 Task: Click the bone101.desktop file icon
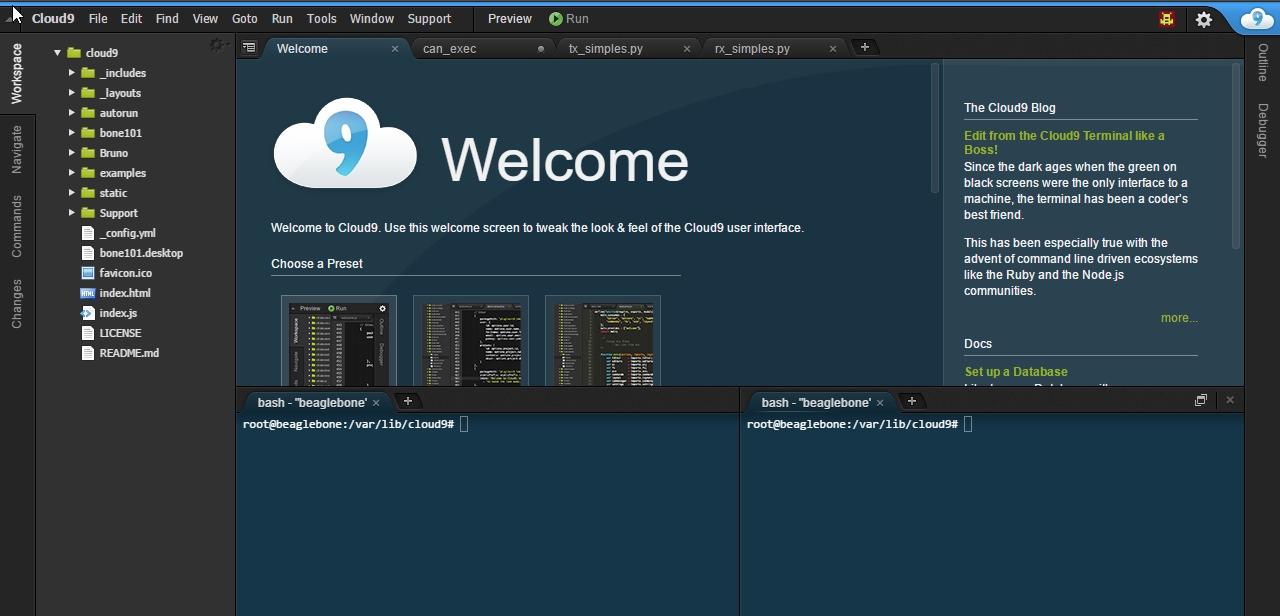pyautogui.click(x=88, y=253)
